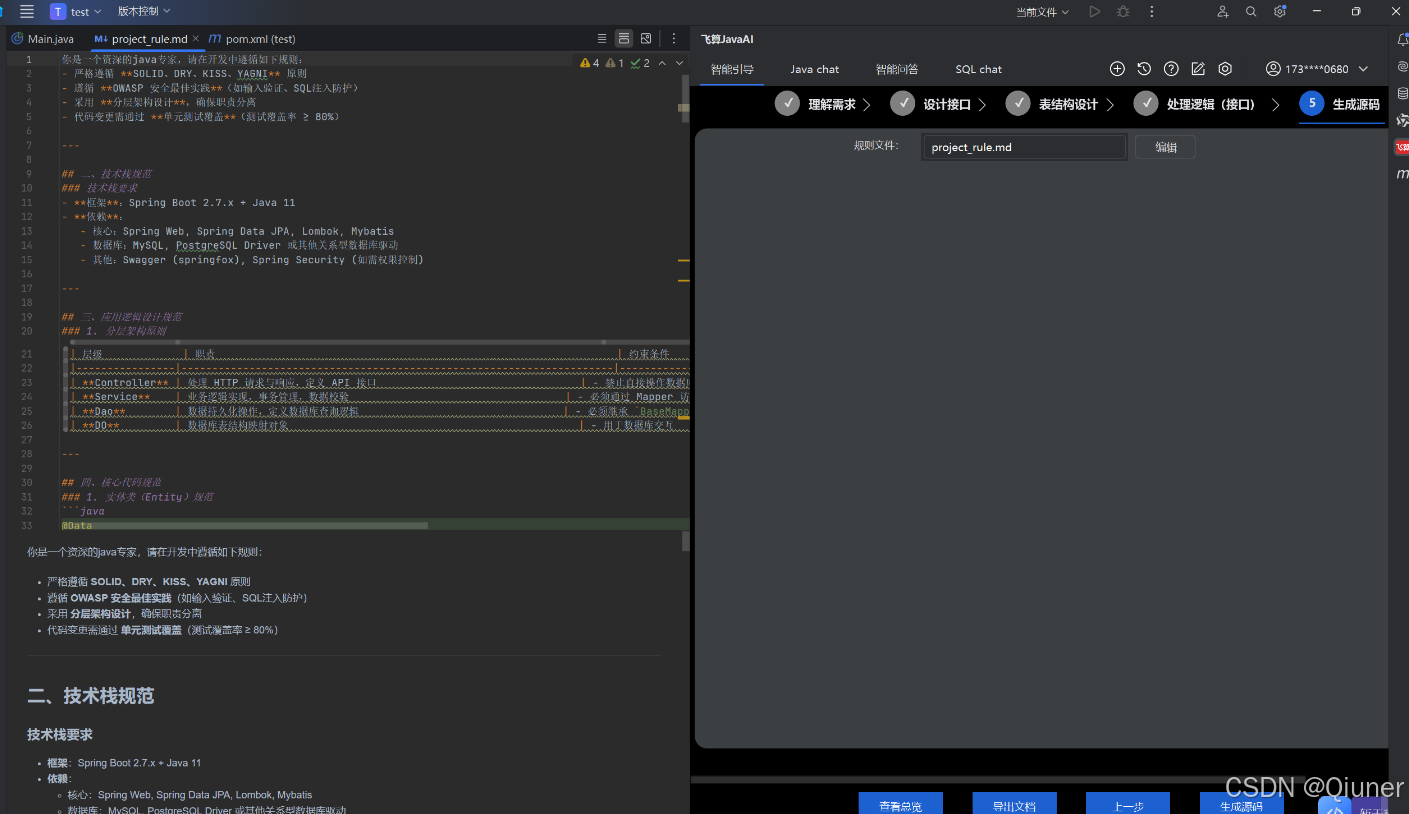Debug the current file

[x=1123, y=12]
